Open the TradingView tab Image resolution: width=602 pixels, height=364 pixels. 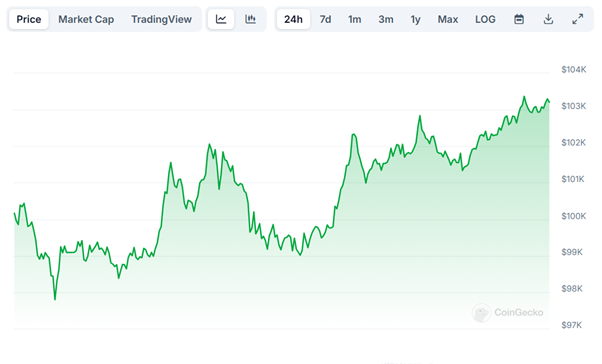161,19
